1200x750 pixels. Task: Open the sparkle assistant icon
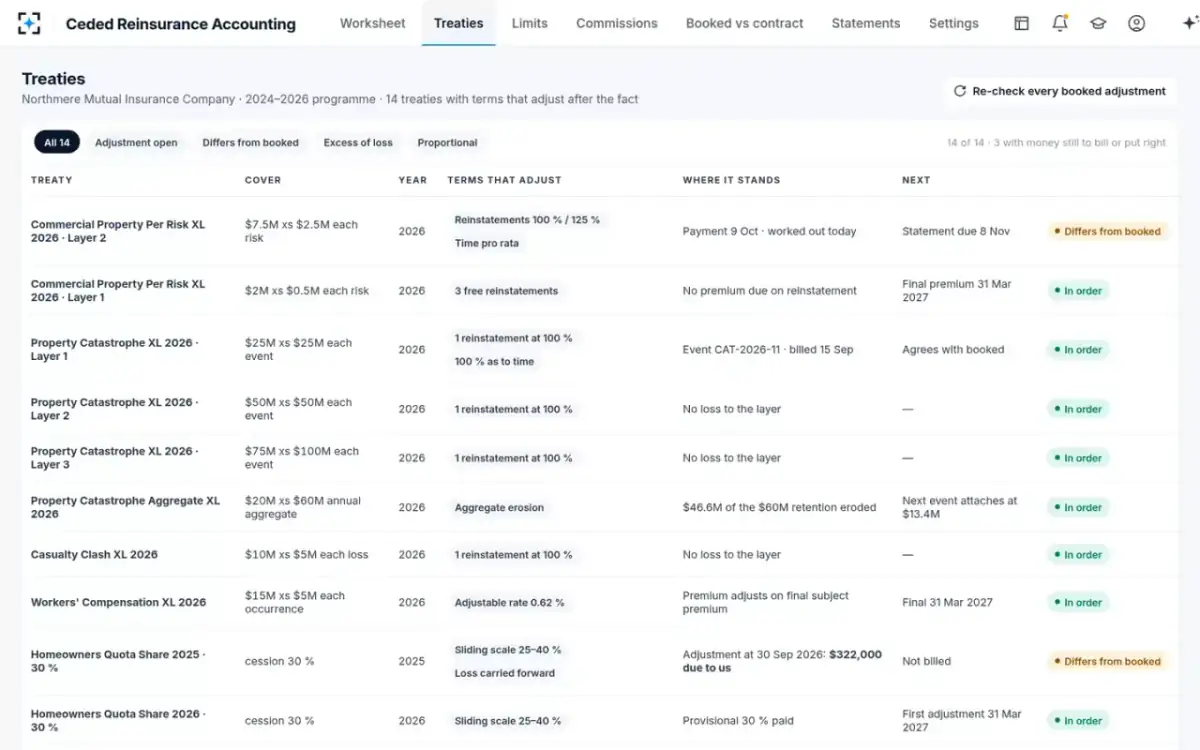tap(1189, 23)
